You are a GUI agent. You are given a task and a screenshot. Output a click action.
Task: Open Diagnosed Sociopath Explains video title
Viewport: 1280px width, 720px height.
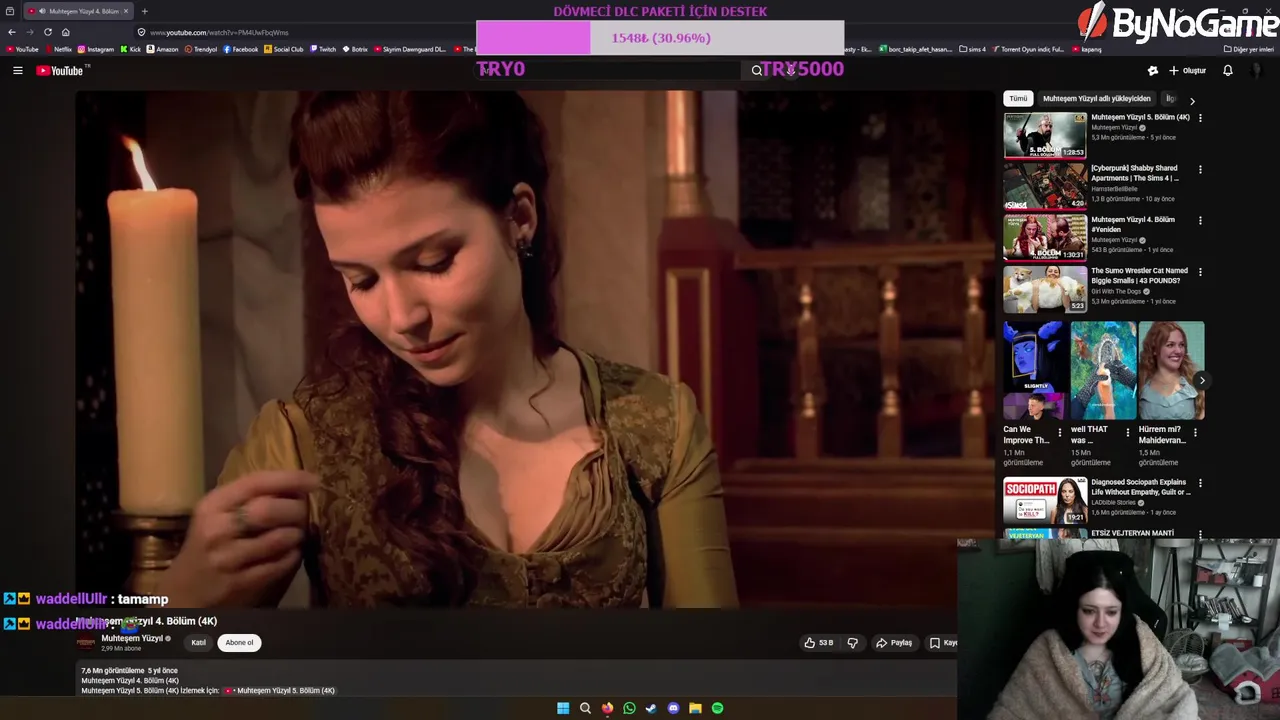coord(1140,487)
